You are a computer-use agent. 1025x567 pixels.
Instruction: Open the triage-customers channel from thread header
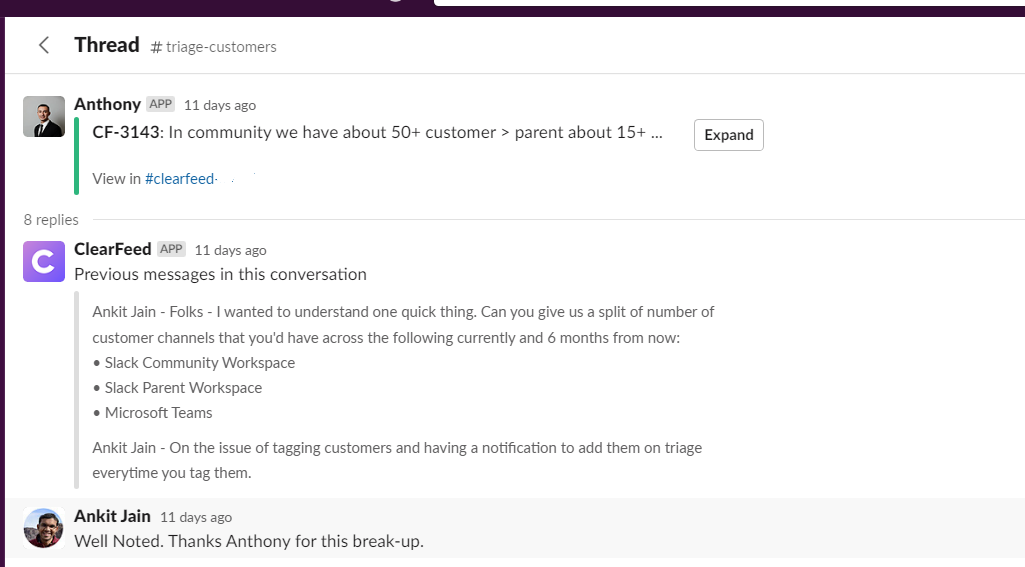213,47
